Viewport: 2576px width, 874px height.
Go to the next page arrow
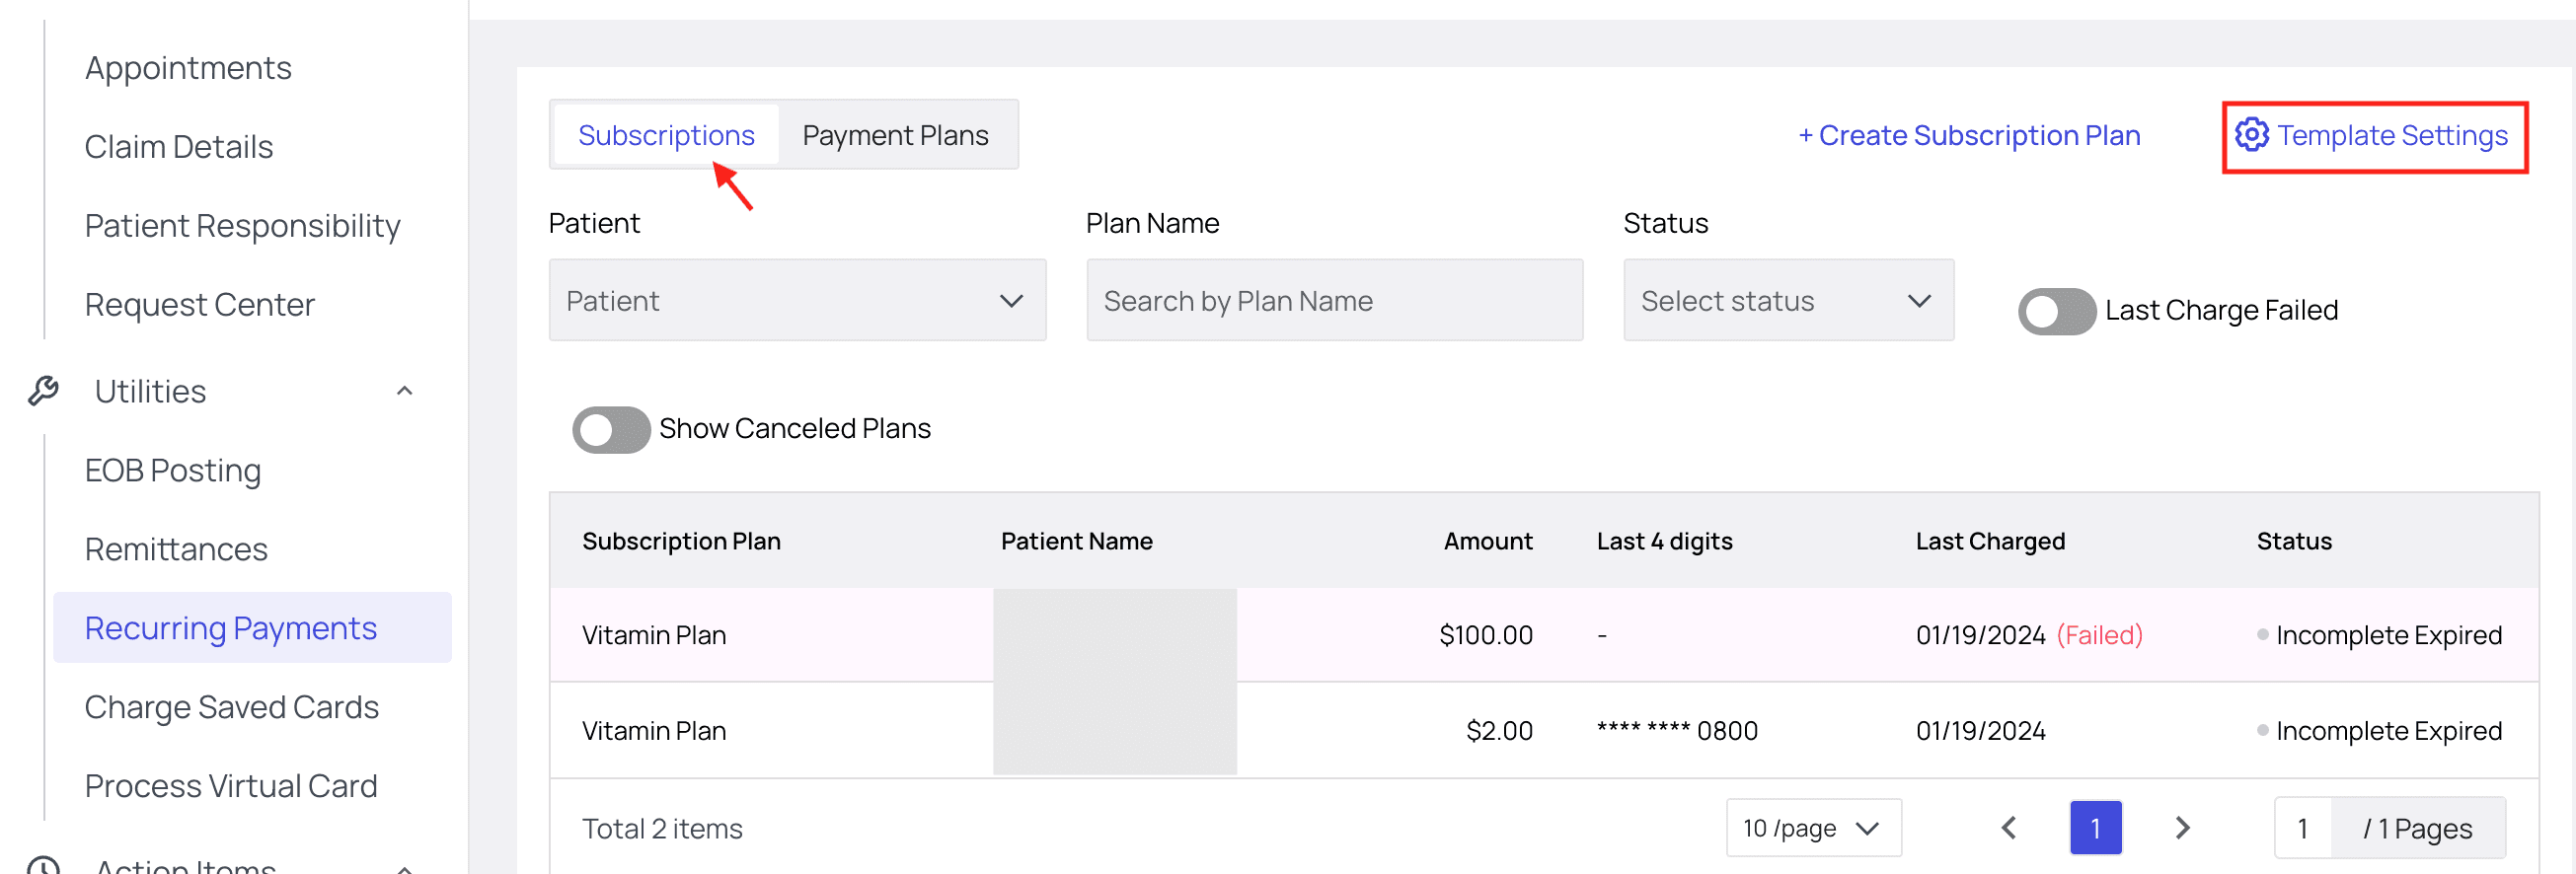pos(2182,828)
